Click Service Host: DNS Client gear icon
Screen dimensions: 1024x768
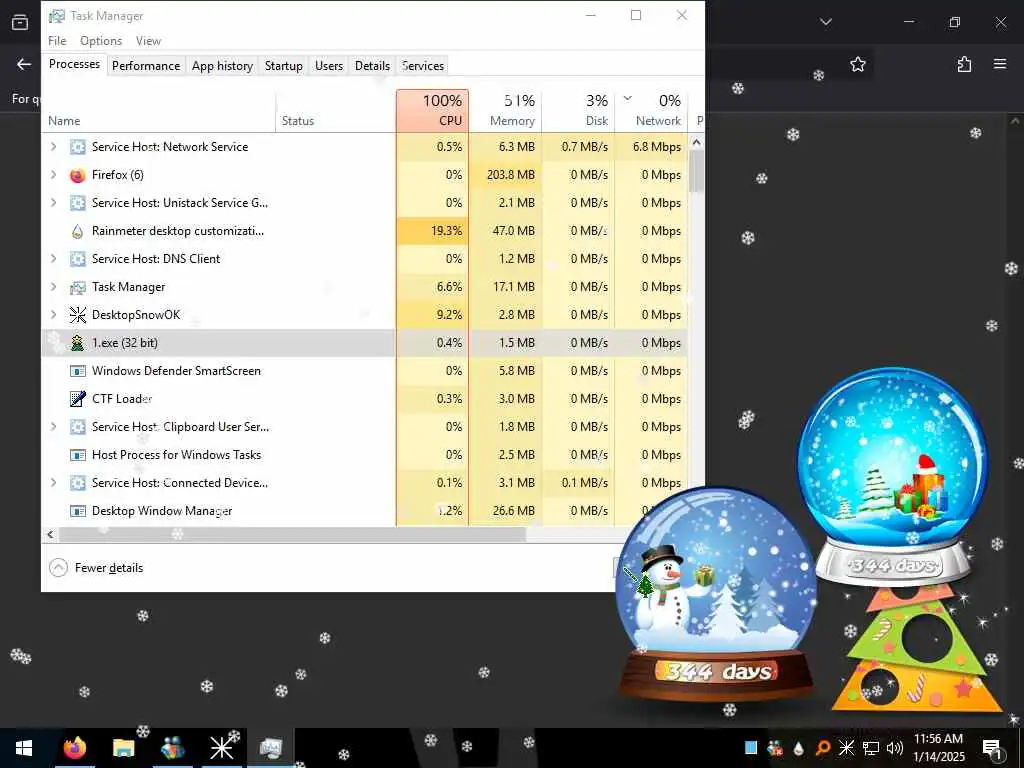78,259
